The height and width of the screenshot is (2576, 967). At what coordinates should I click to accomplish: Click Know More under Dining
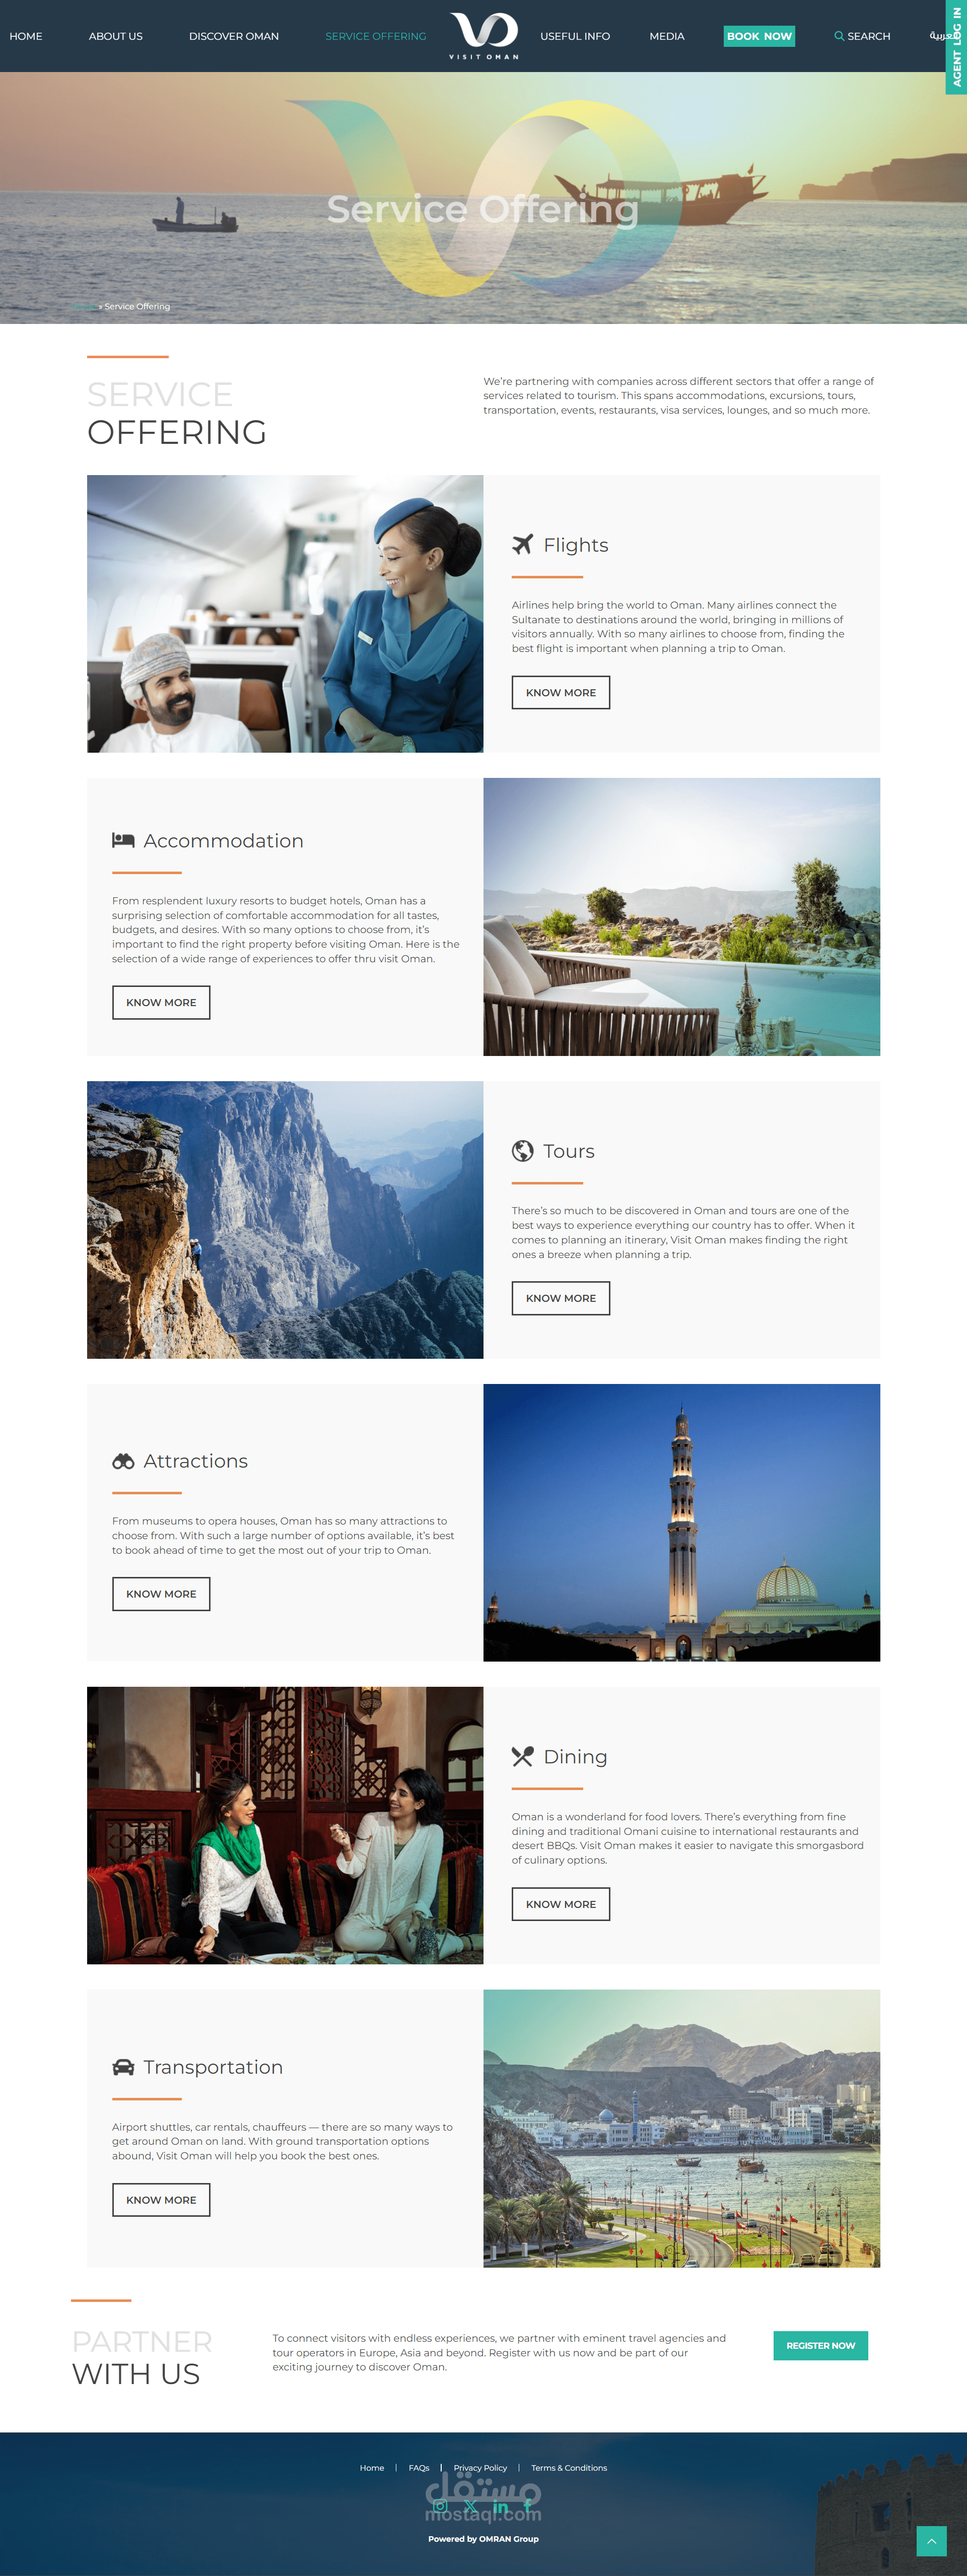561,1904
